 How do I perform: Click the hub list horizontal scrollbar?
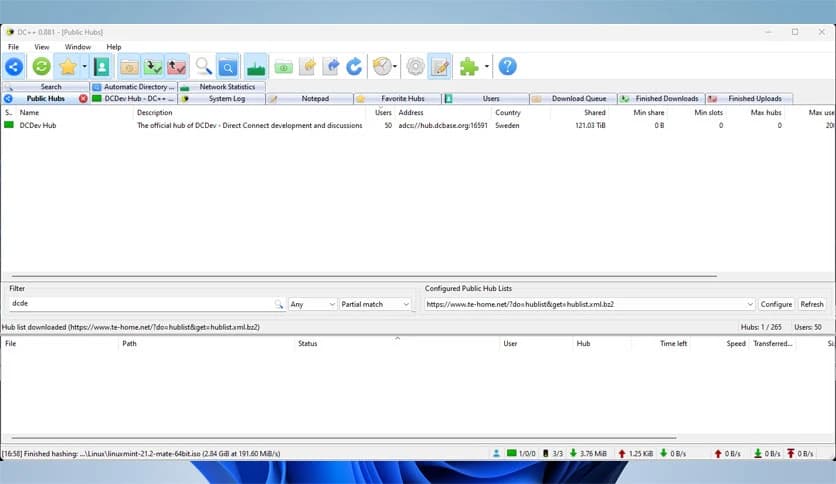click(364, 276)
